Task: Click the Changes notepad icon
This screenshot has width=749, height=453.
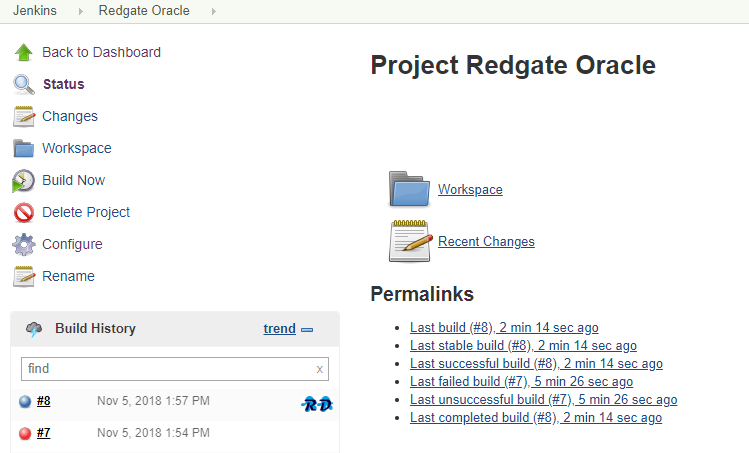Action: 24,116
